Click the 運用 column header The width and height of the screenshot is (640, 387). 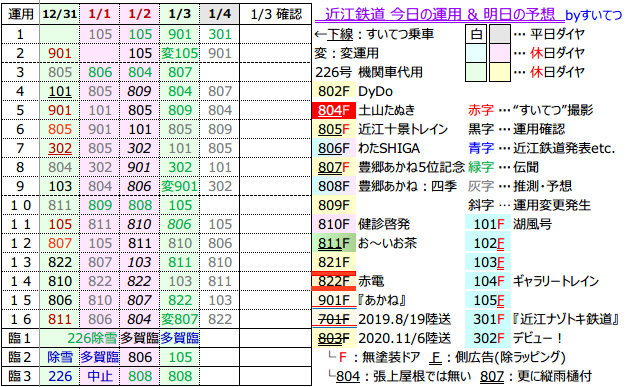pyautogui.click(x=21, y=14)
